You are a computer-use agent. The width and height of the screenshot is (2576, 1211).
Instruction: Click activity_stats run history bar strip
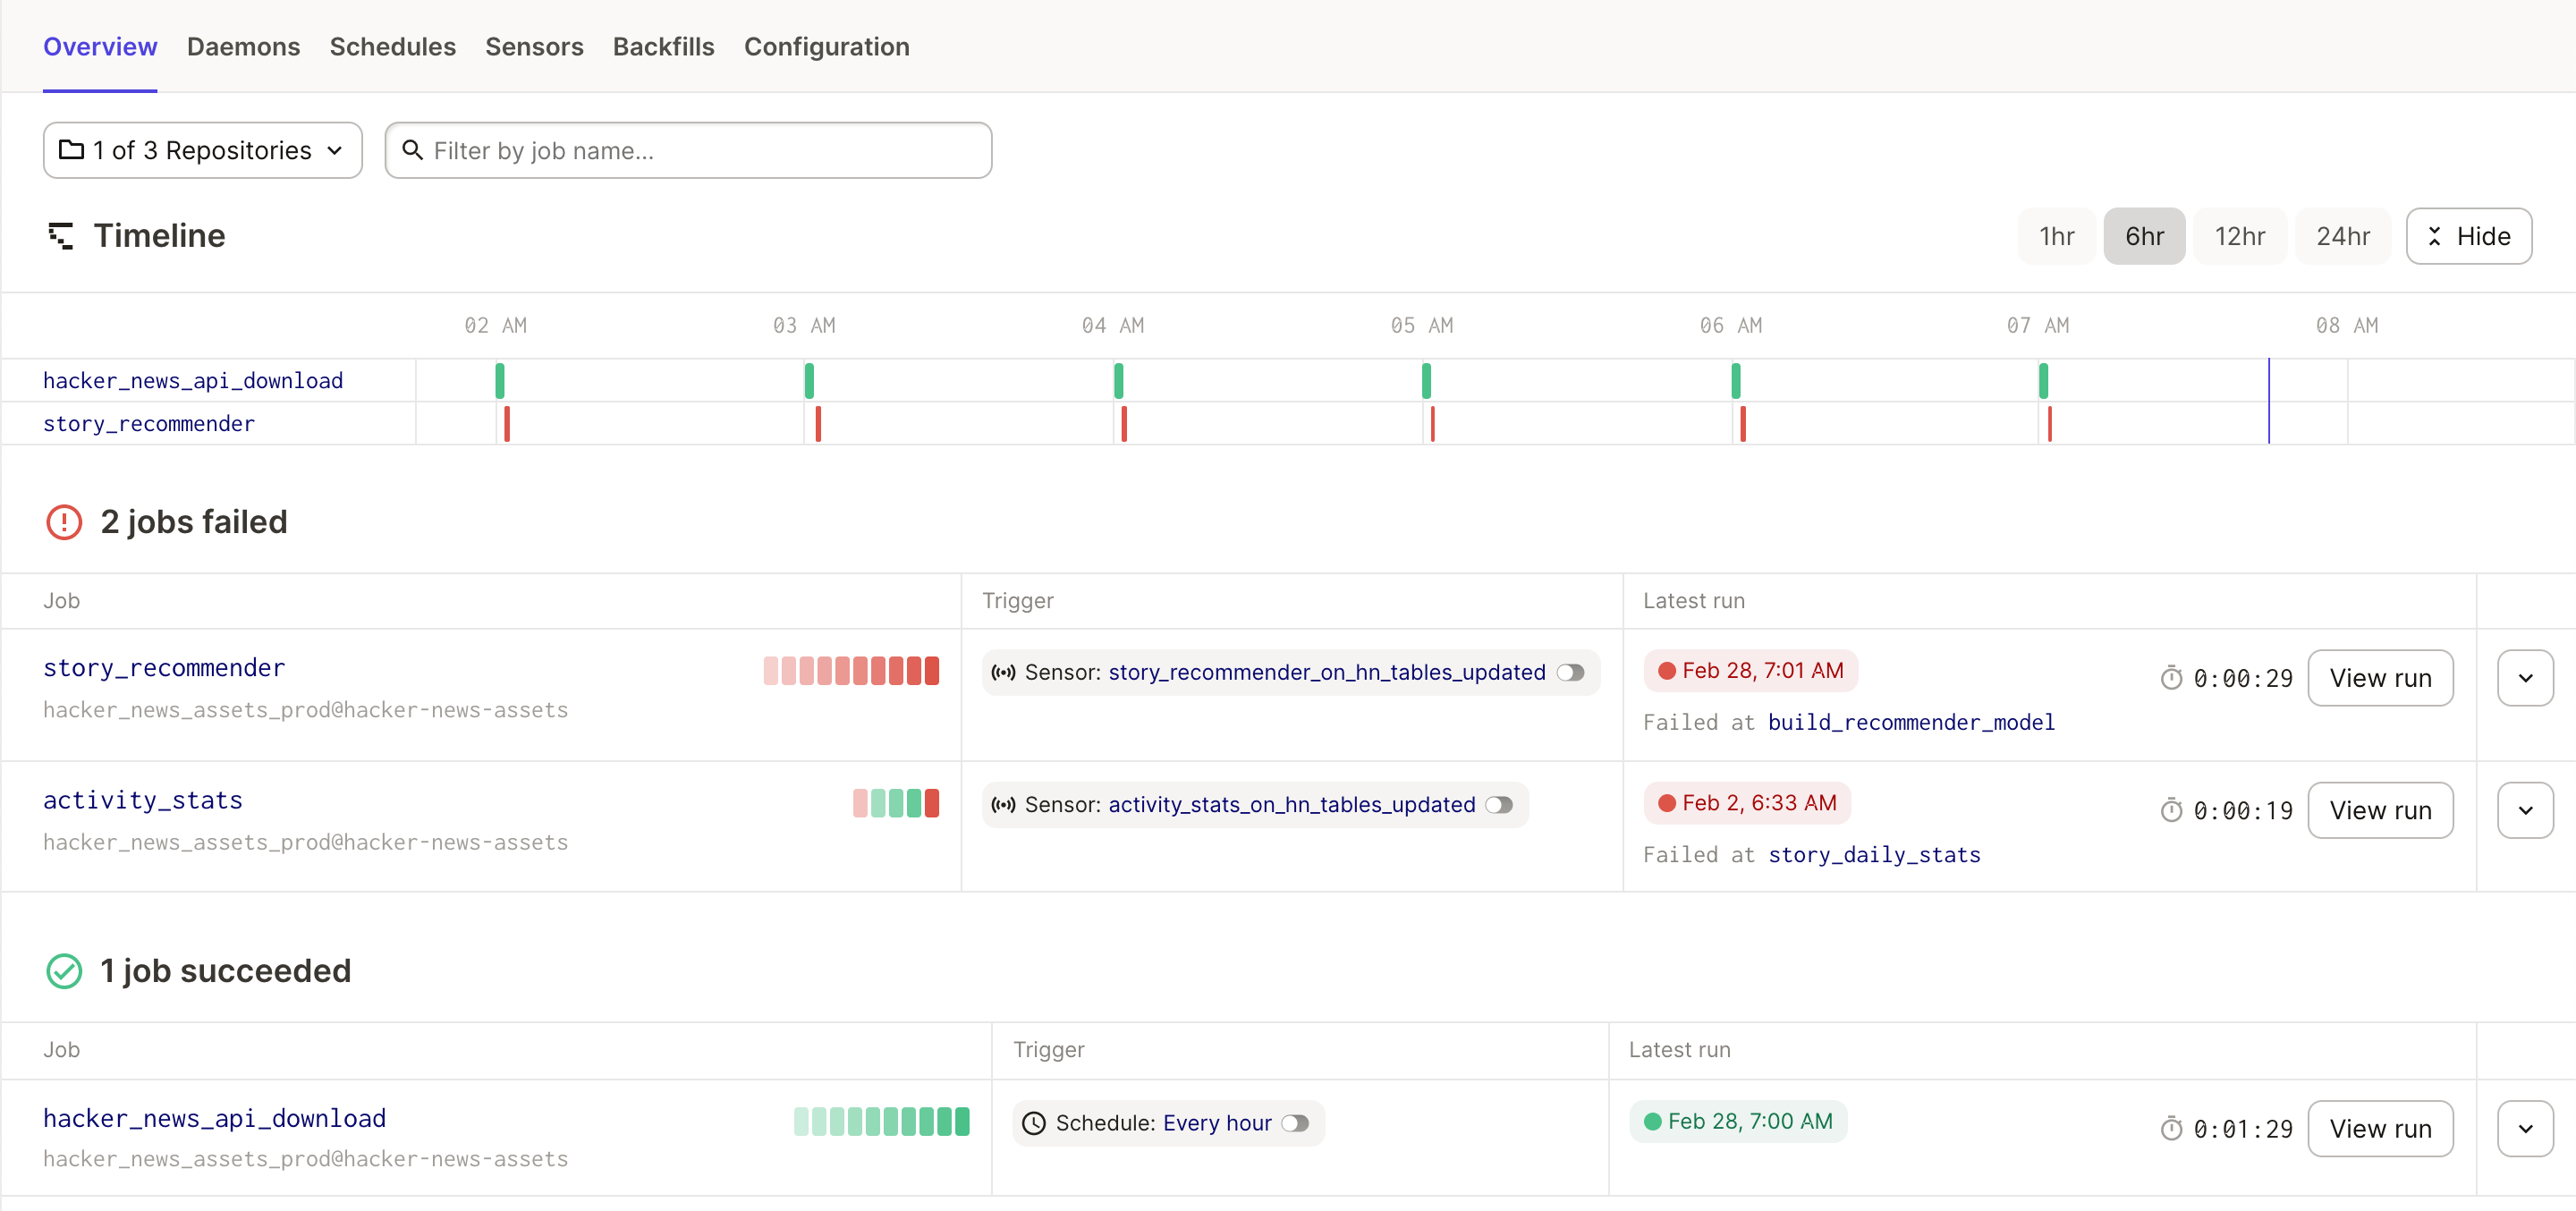[x=896, y=803]
